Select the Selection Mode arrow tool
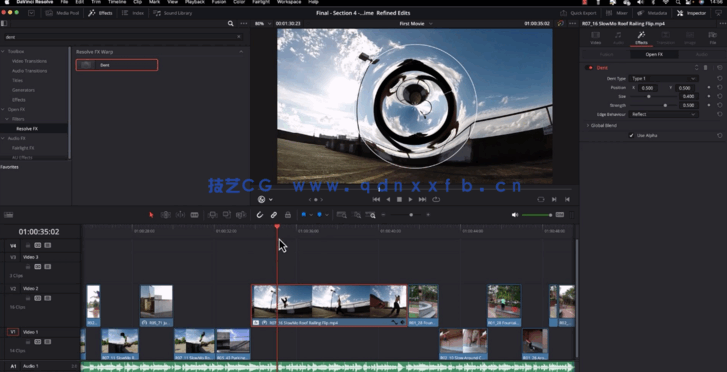The width and height of the screenshot is (727, 372). point(151,215)
